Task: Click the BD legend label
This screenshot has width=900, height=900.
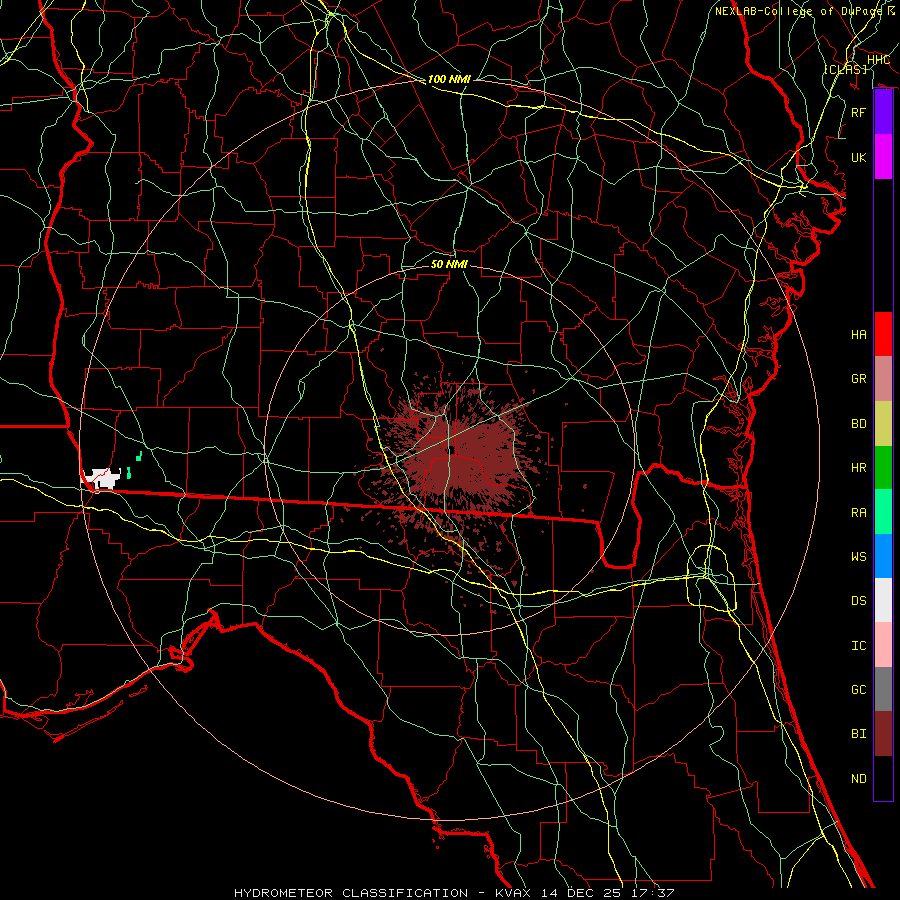Action: (x=859, y=424)
